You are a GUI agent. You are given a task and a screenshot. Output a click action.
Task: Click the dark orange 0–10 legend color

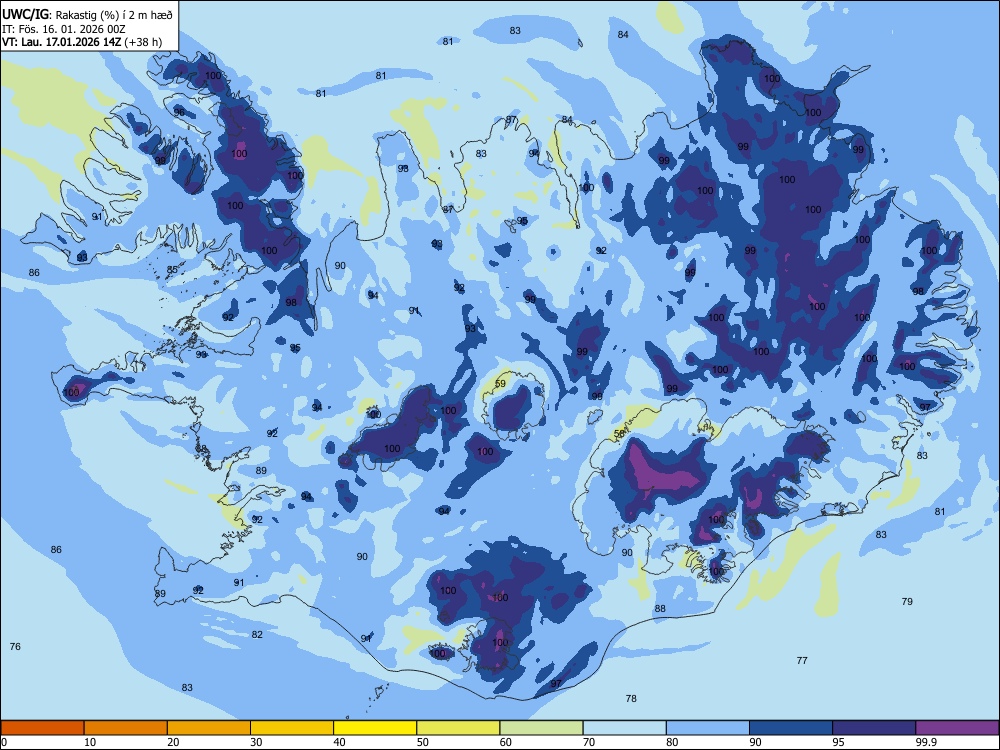pos(42,728)
